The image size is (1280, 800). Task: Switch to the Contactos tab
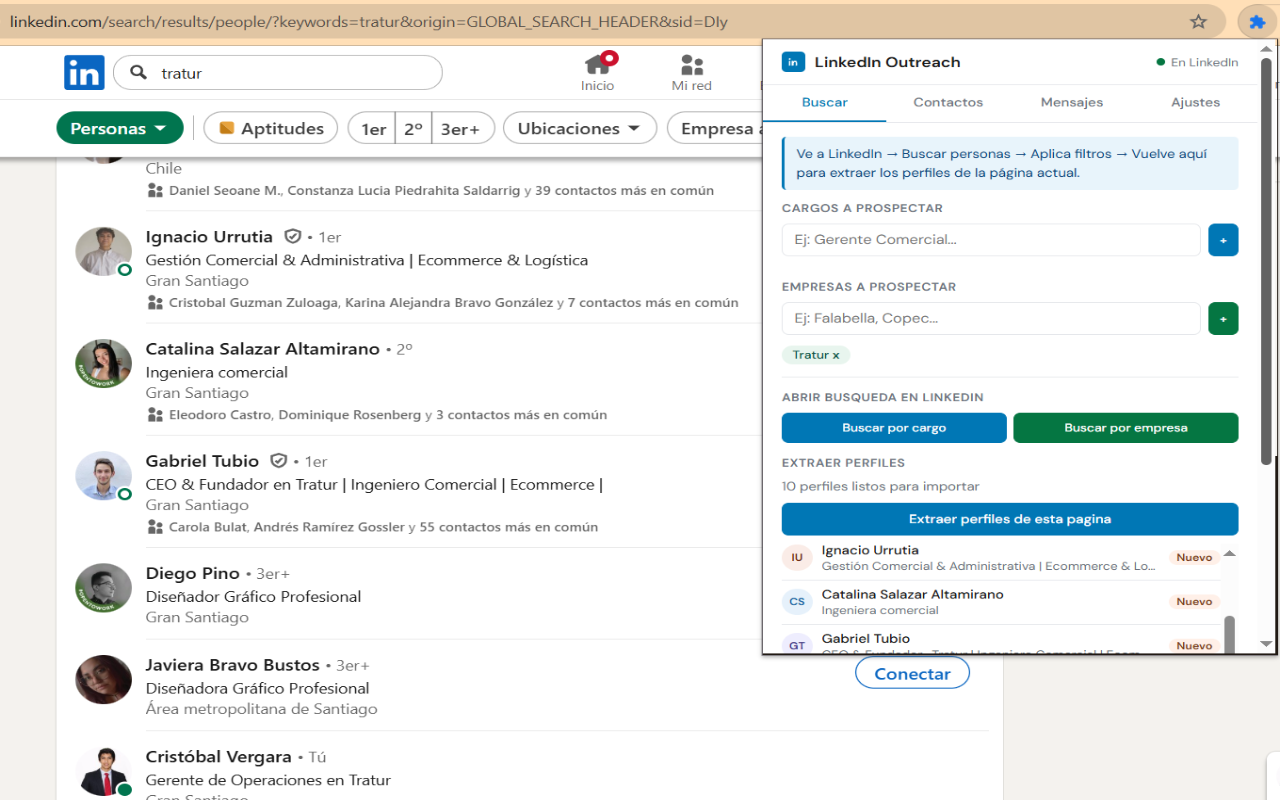(948, 102)
